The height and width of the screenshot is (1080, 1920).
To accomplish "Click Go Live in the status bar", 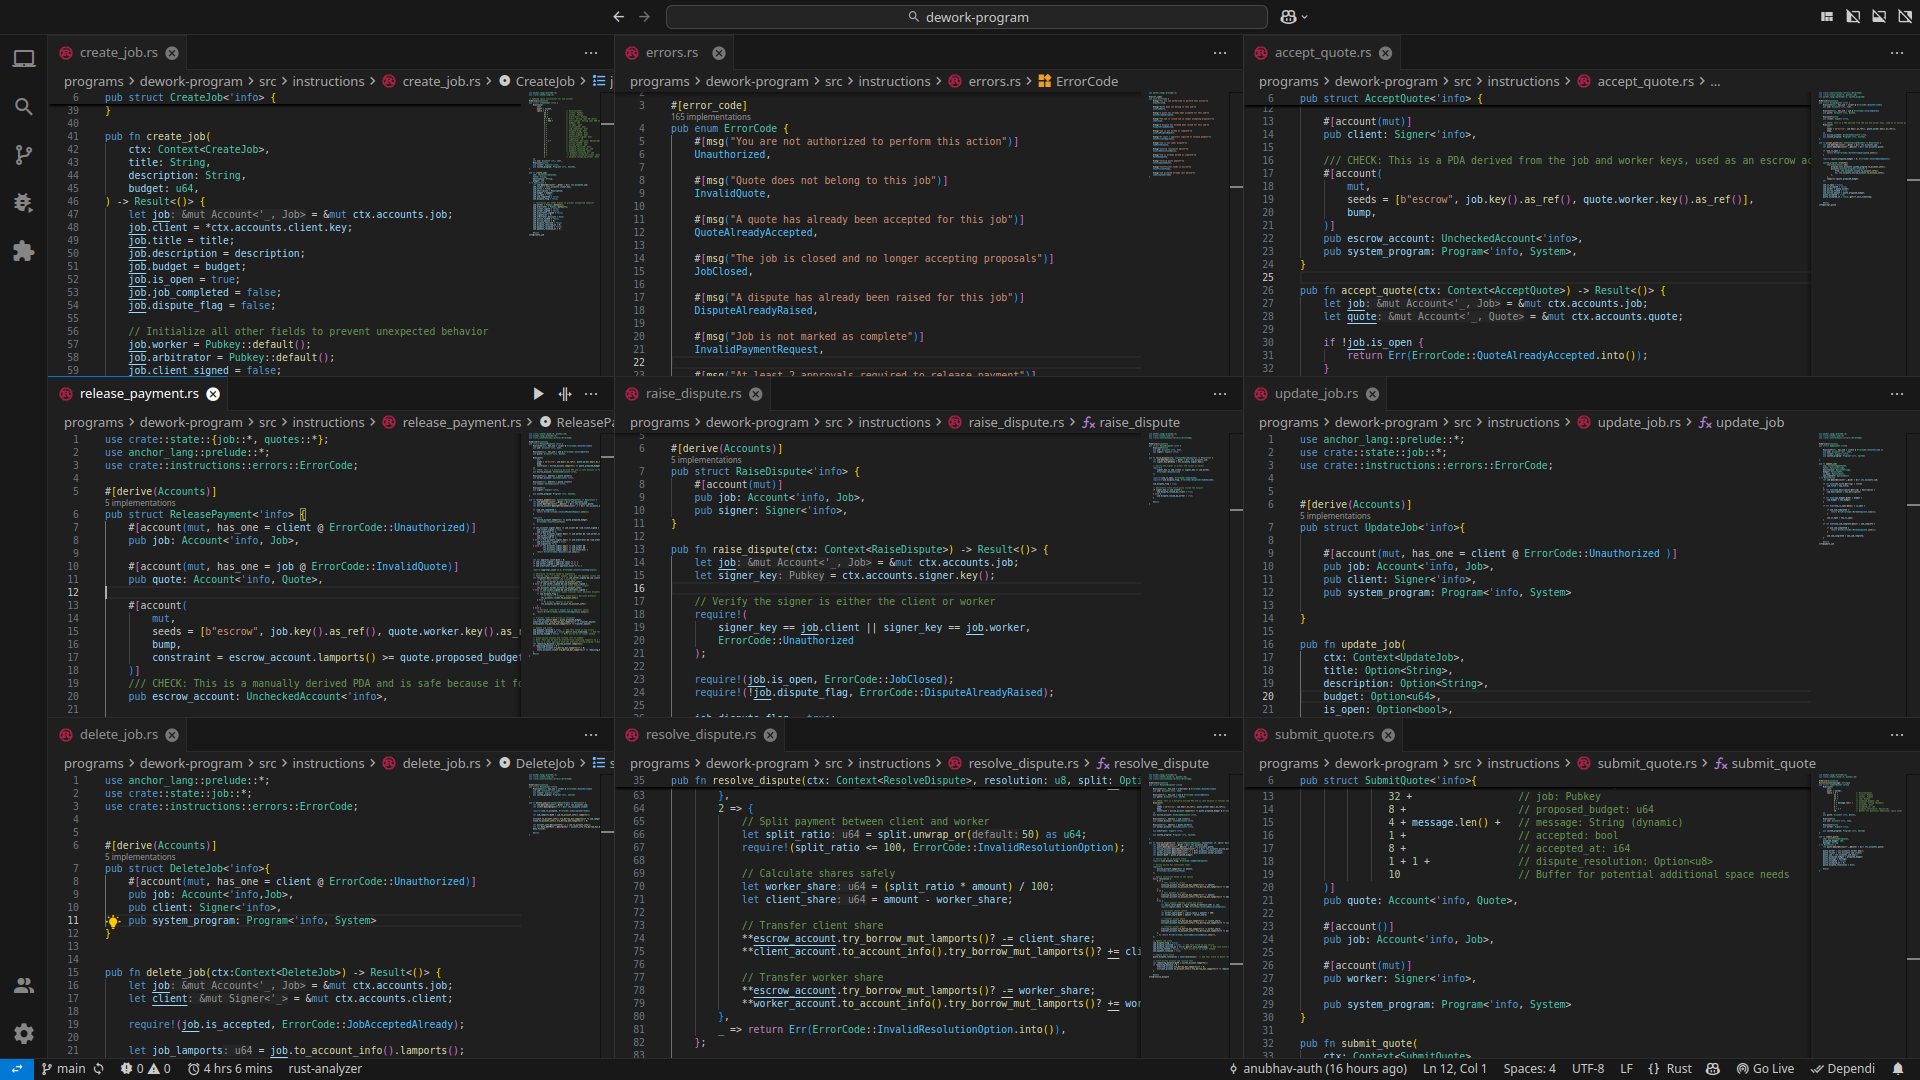I will point(1766,1069).
